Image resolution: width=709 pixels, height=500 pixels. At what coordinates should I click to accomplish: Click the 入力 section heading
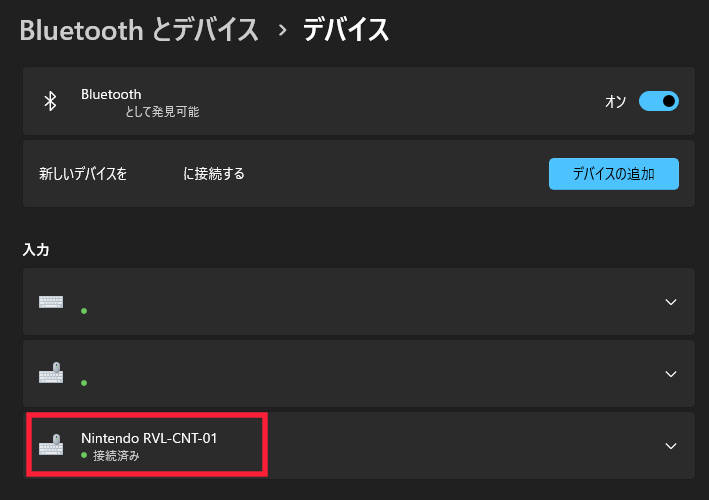[x=36, y=250]
